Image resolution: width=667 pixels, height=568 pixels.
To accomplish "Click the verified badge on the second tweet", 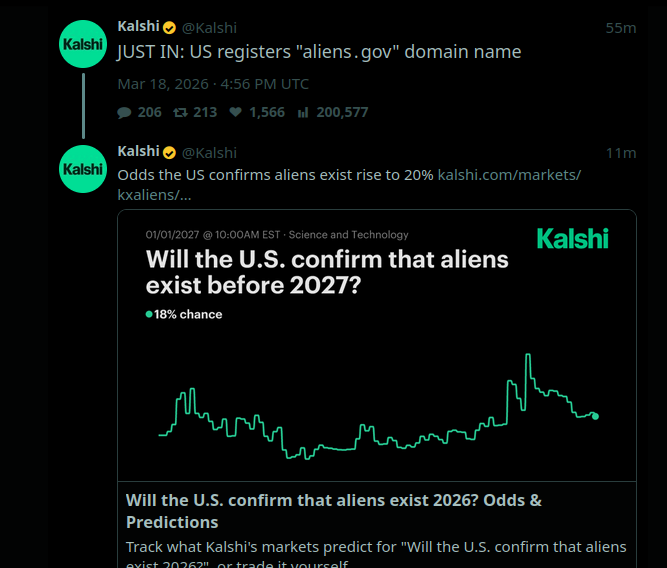I will click(170, 152).
